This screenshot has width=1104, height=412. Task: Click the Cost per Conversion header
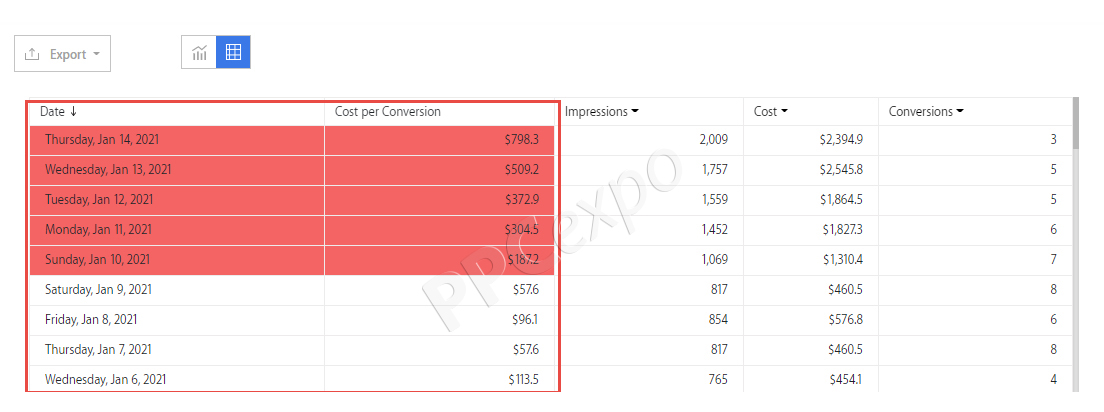click(388, 112)
